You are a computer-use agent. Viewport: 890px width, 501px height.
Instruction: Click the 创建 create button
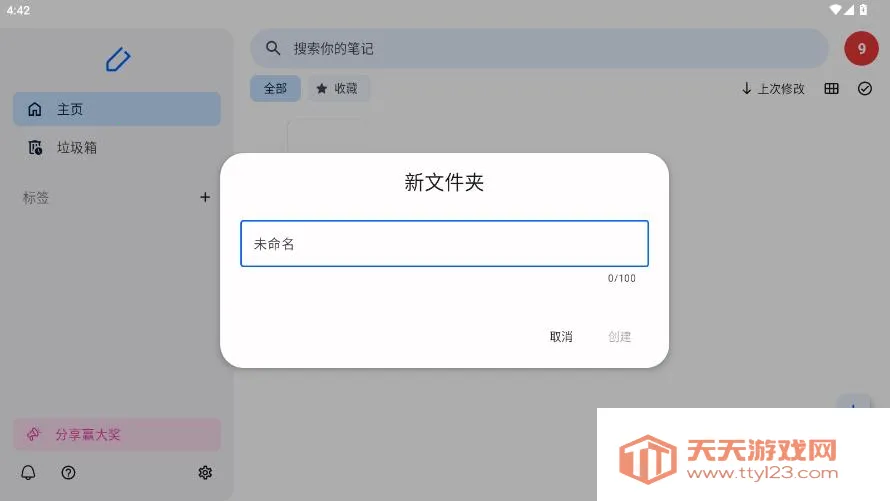(619, 336)
